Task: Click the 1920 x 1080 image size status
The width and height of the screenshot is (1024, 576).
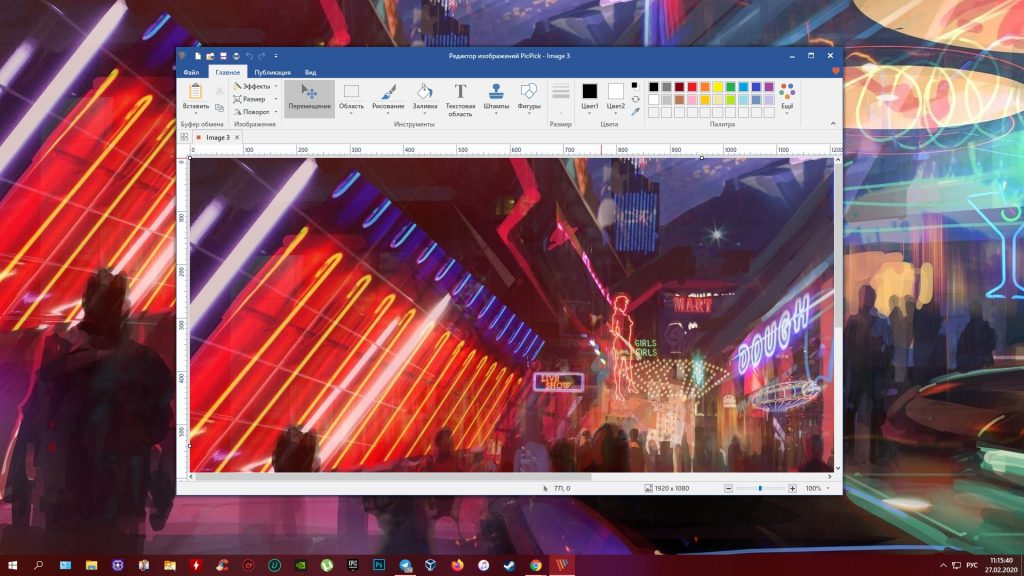Action: point(667,488)
